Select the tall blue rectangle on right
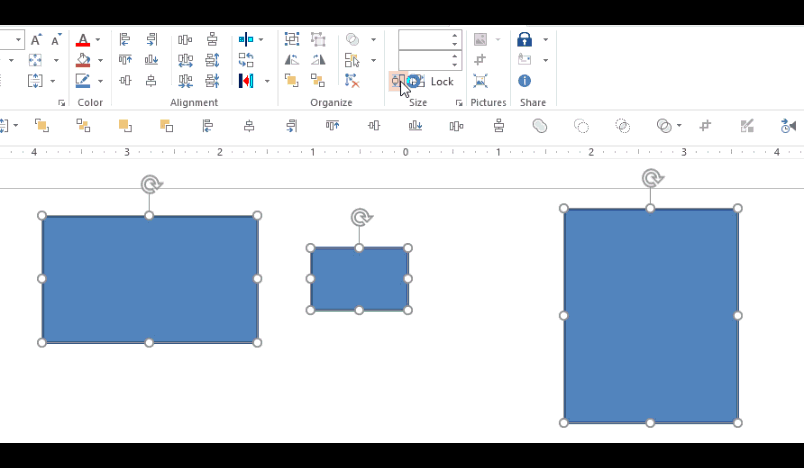Viewport: 804px width, 468px height. pos(650,315)
